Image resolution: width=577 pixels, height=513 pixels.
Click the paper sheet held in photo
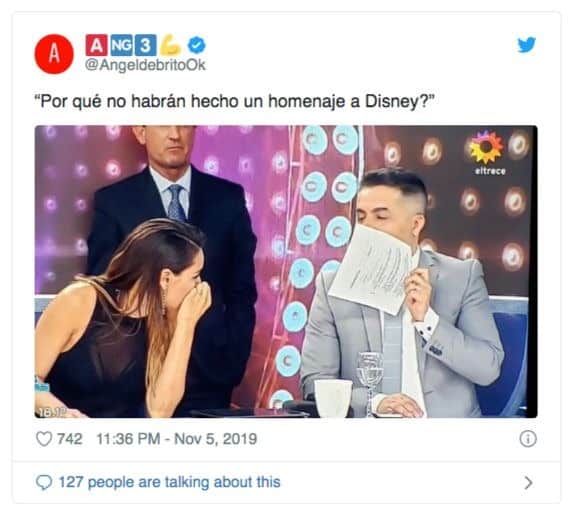[370, 269]
